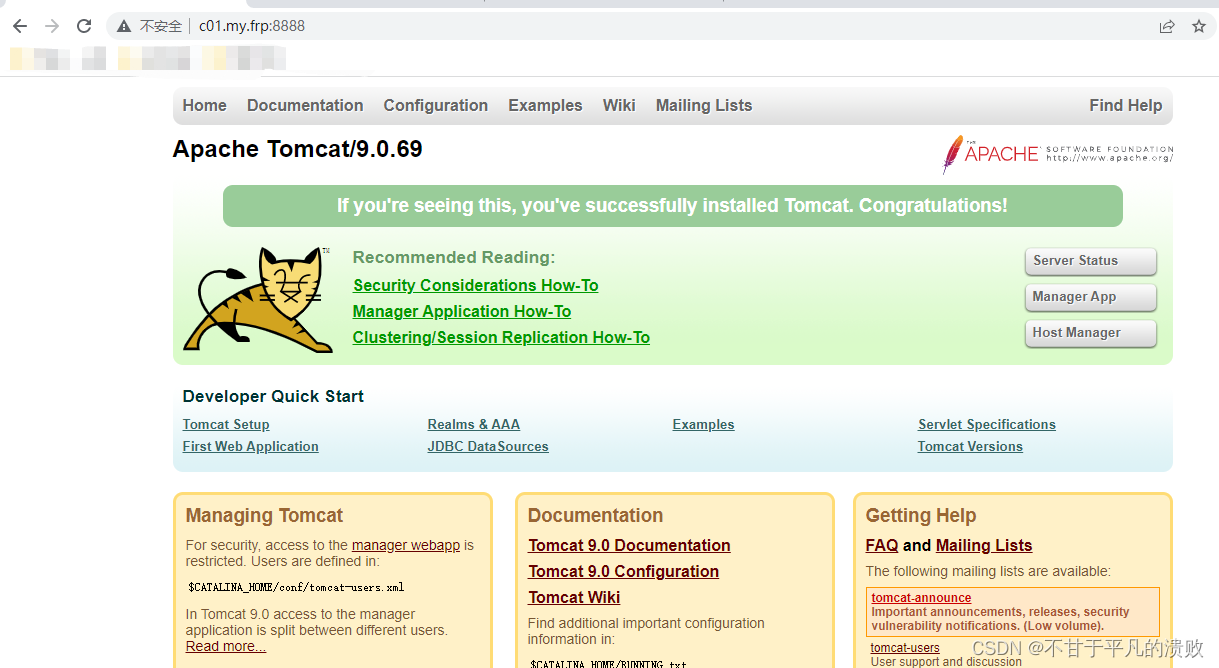Open the Tomcat Wiki link
1219x668 pixels.
574,597
